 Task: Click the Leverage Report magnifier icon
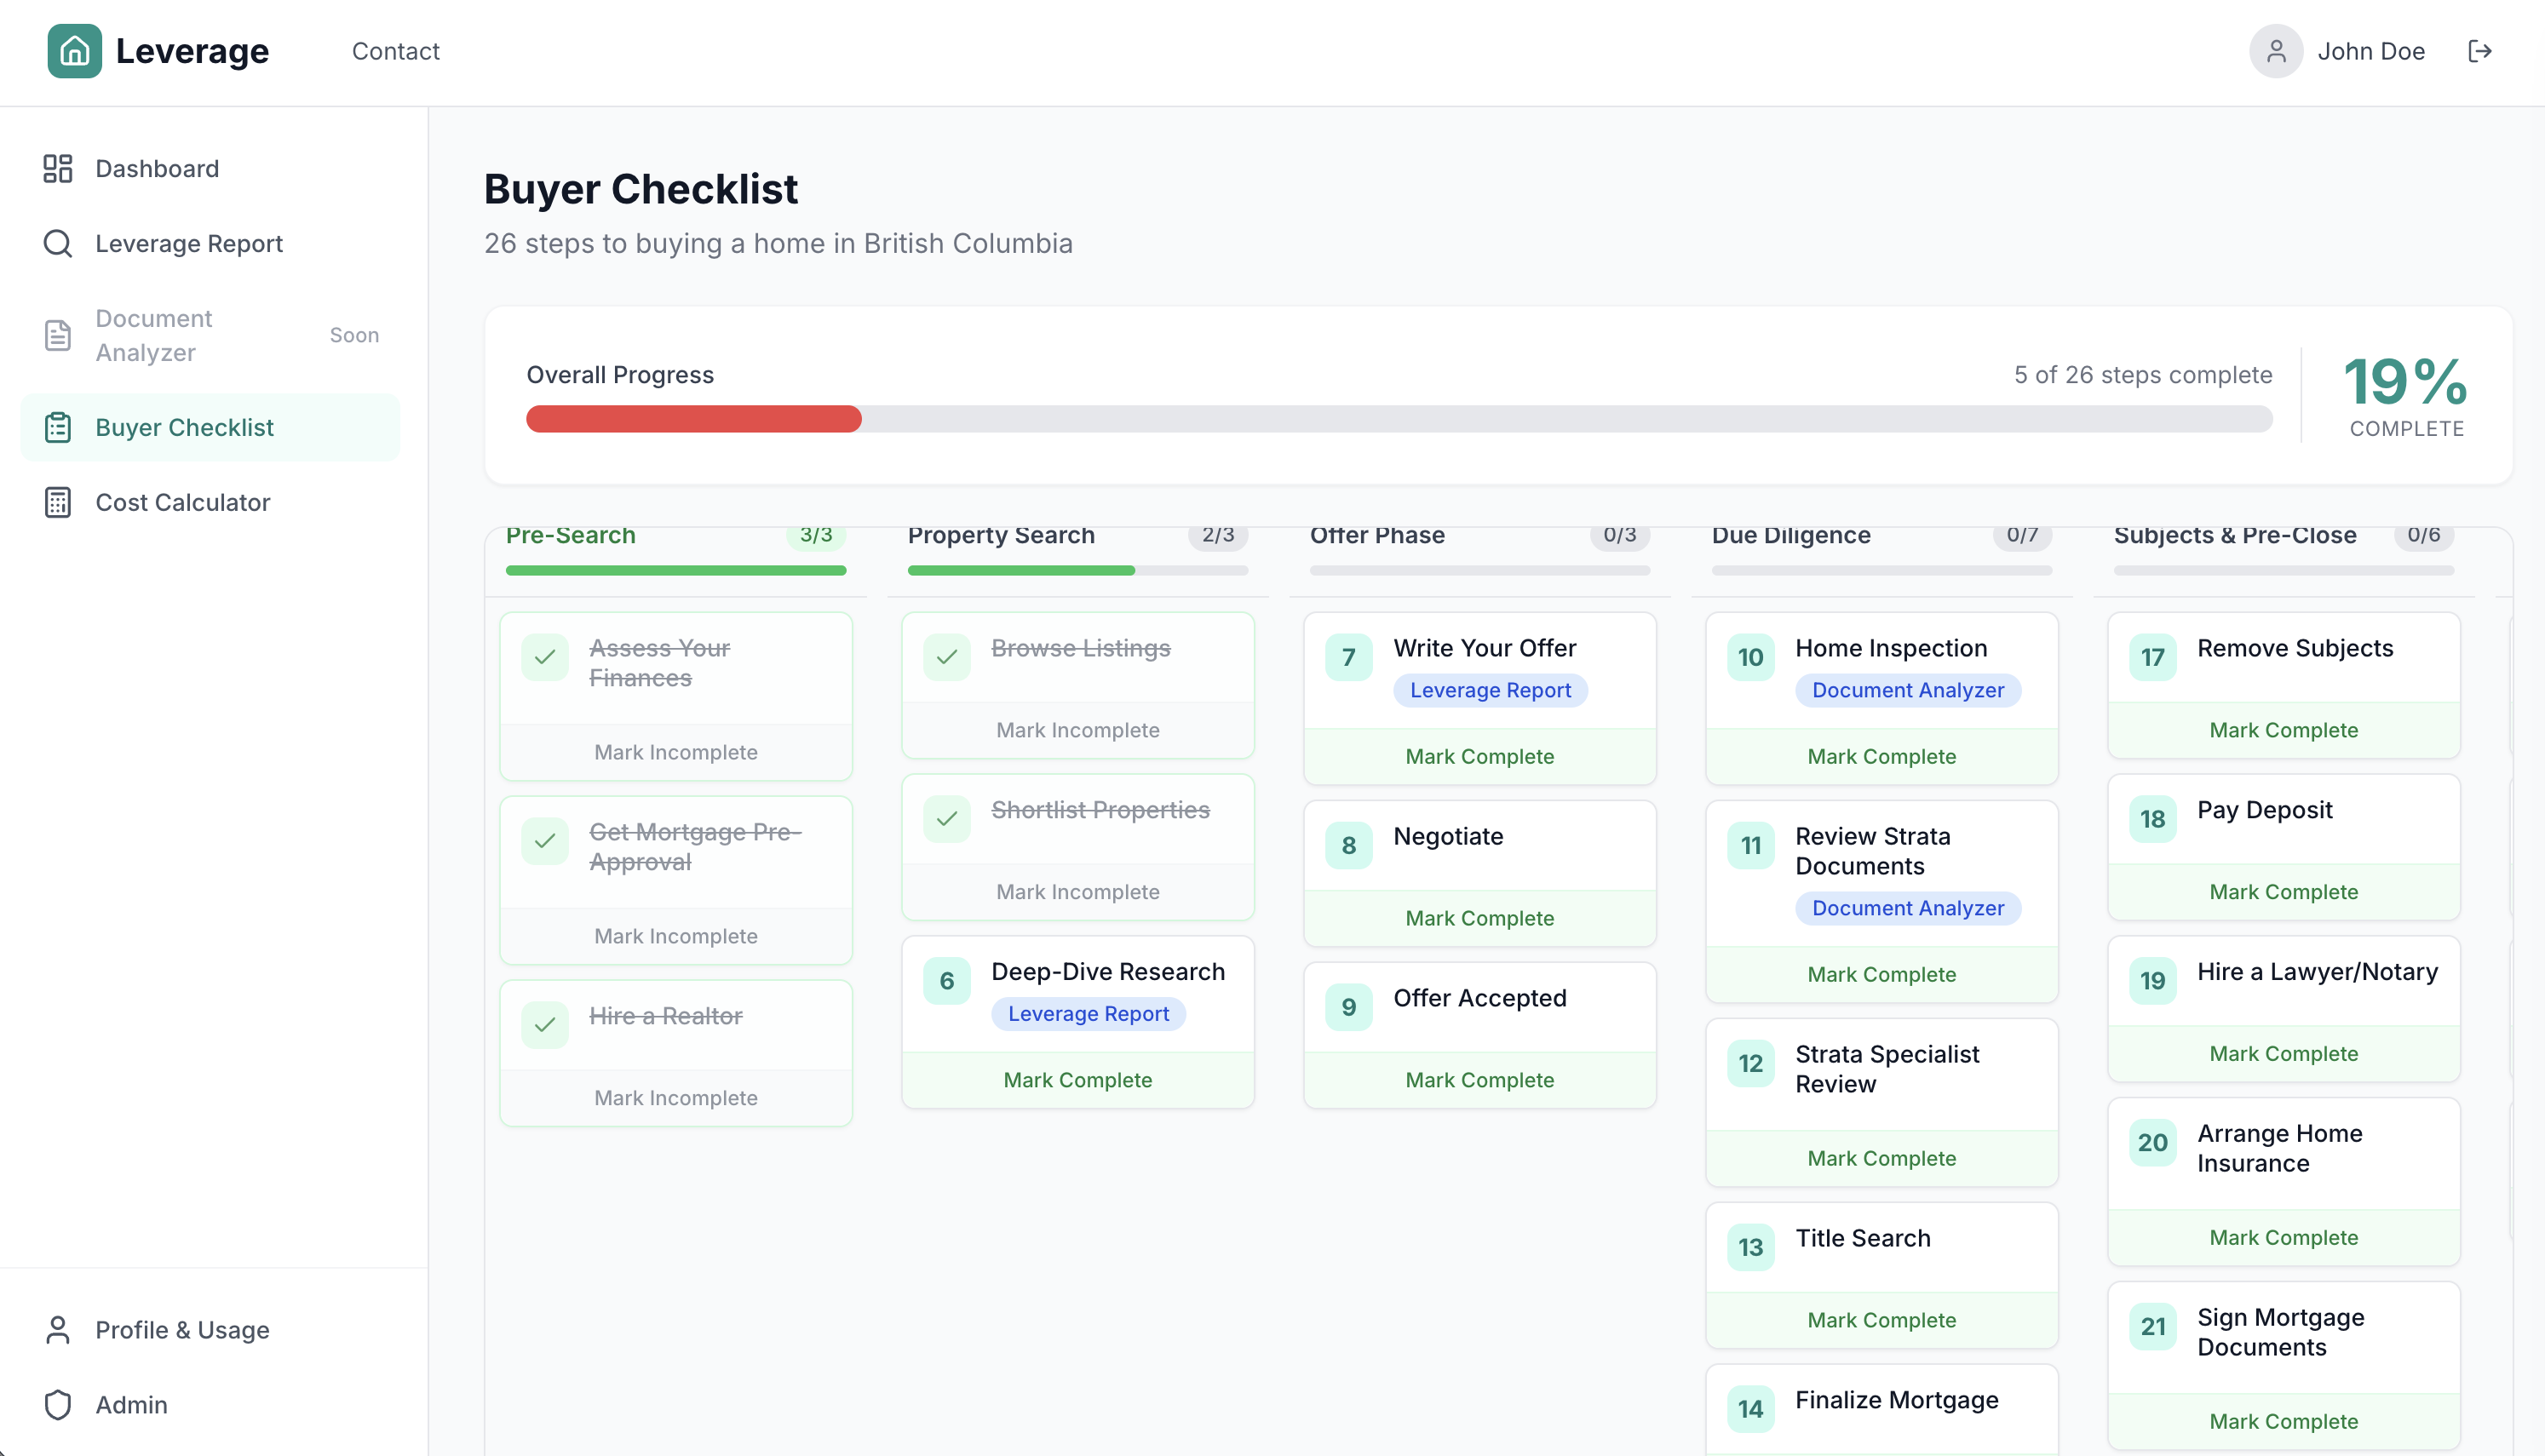[58, 243]
